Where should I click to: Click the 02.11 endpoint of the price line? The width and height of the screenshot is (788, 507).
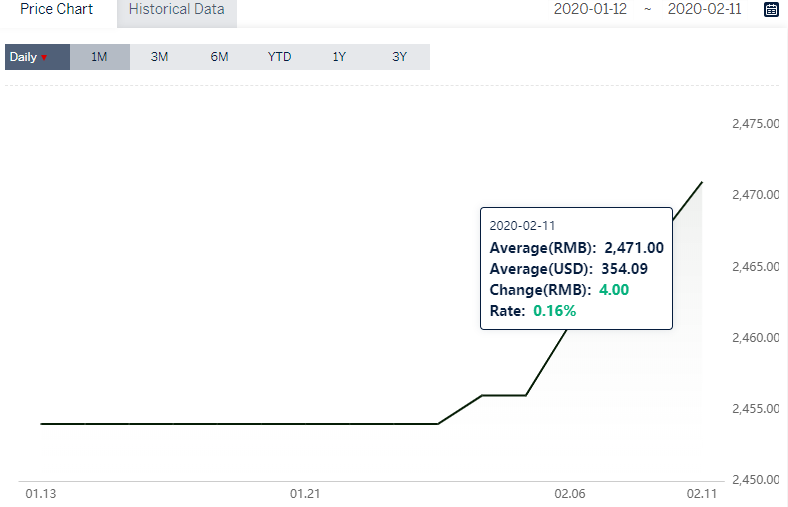pyautogui.click(x=702, y=182)
